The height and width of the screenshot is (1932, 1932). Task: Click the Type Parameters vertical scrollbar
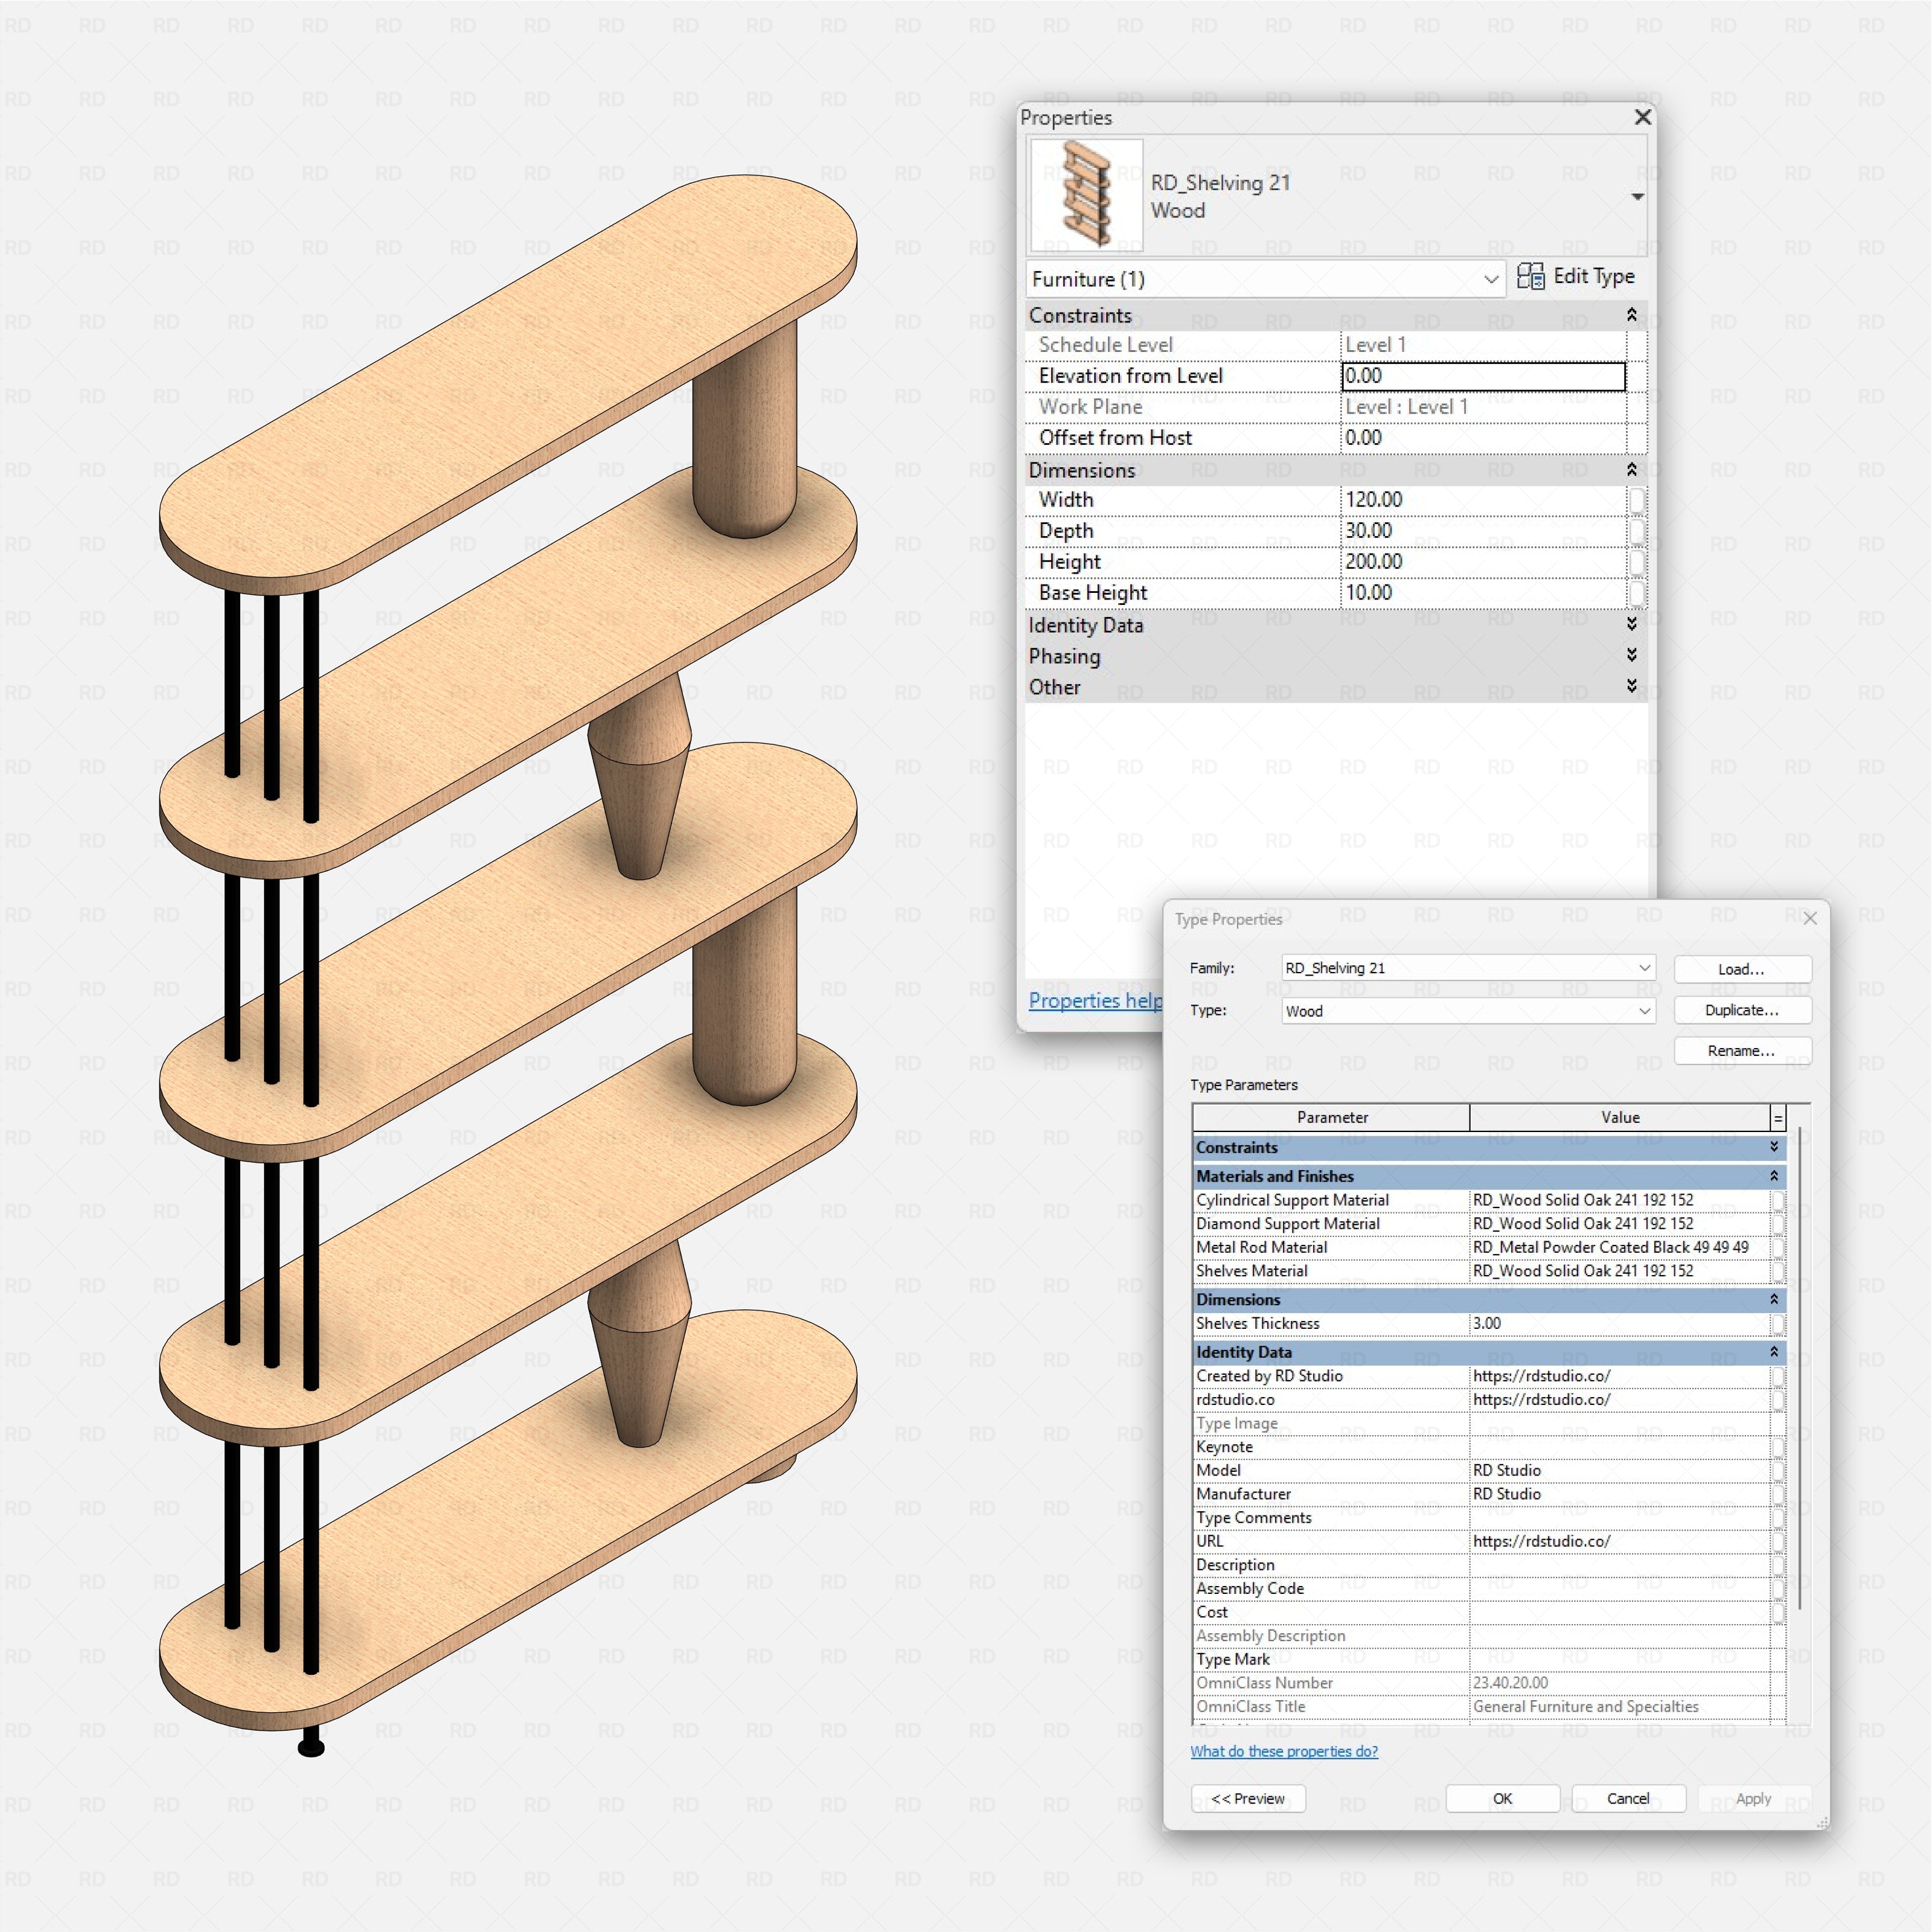pos(1799,1367)
